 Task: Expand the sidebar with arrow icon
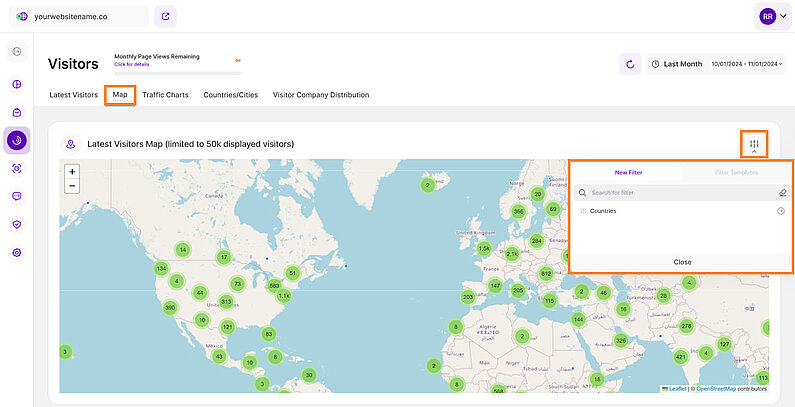(17, 51)
